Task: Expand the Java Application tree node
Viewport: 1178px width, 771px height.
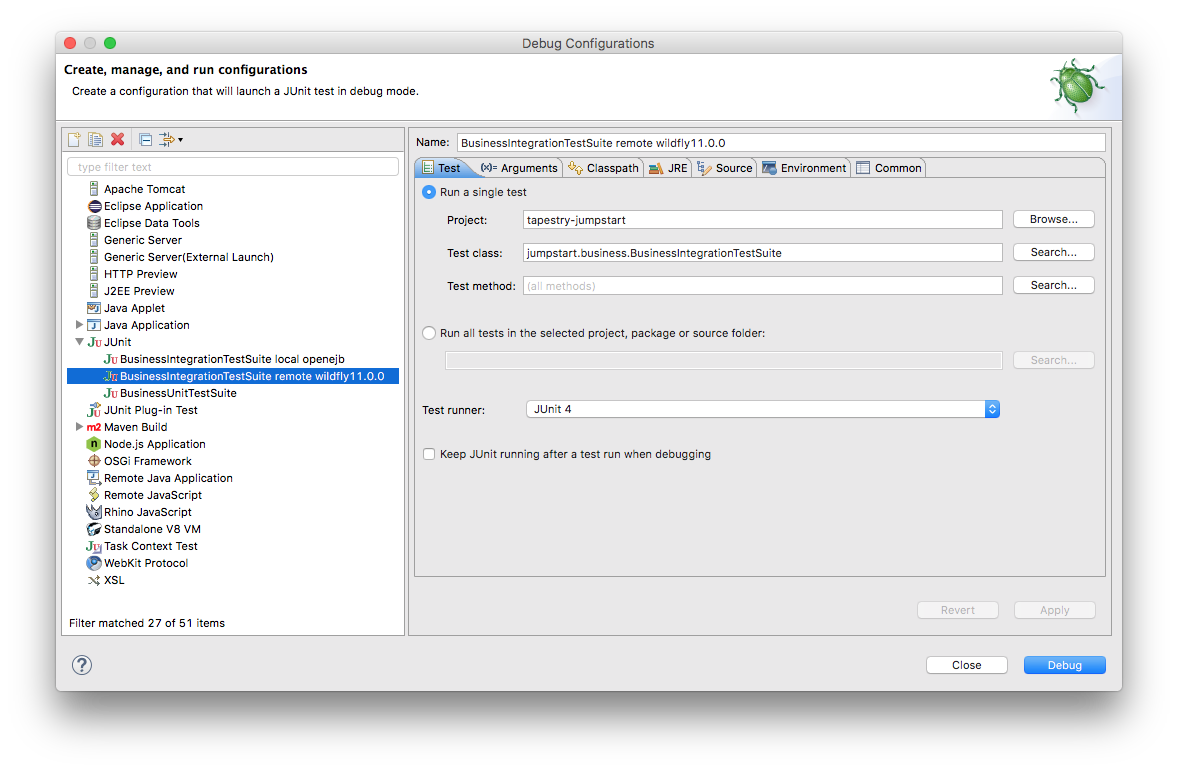Action: tap(80, 325)
